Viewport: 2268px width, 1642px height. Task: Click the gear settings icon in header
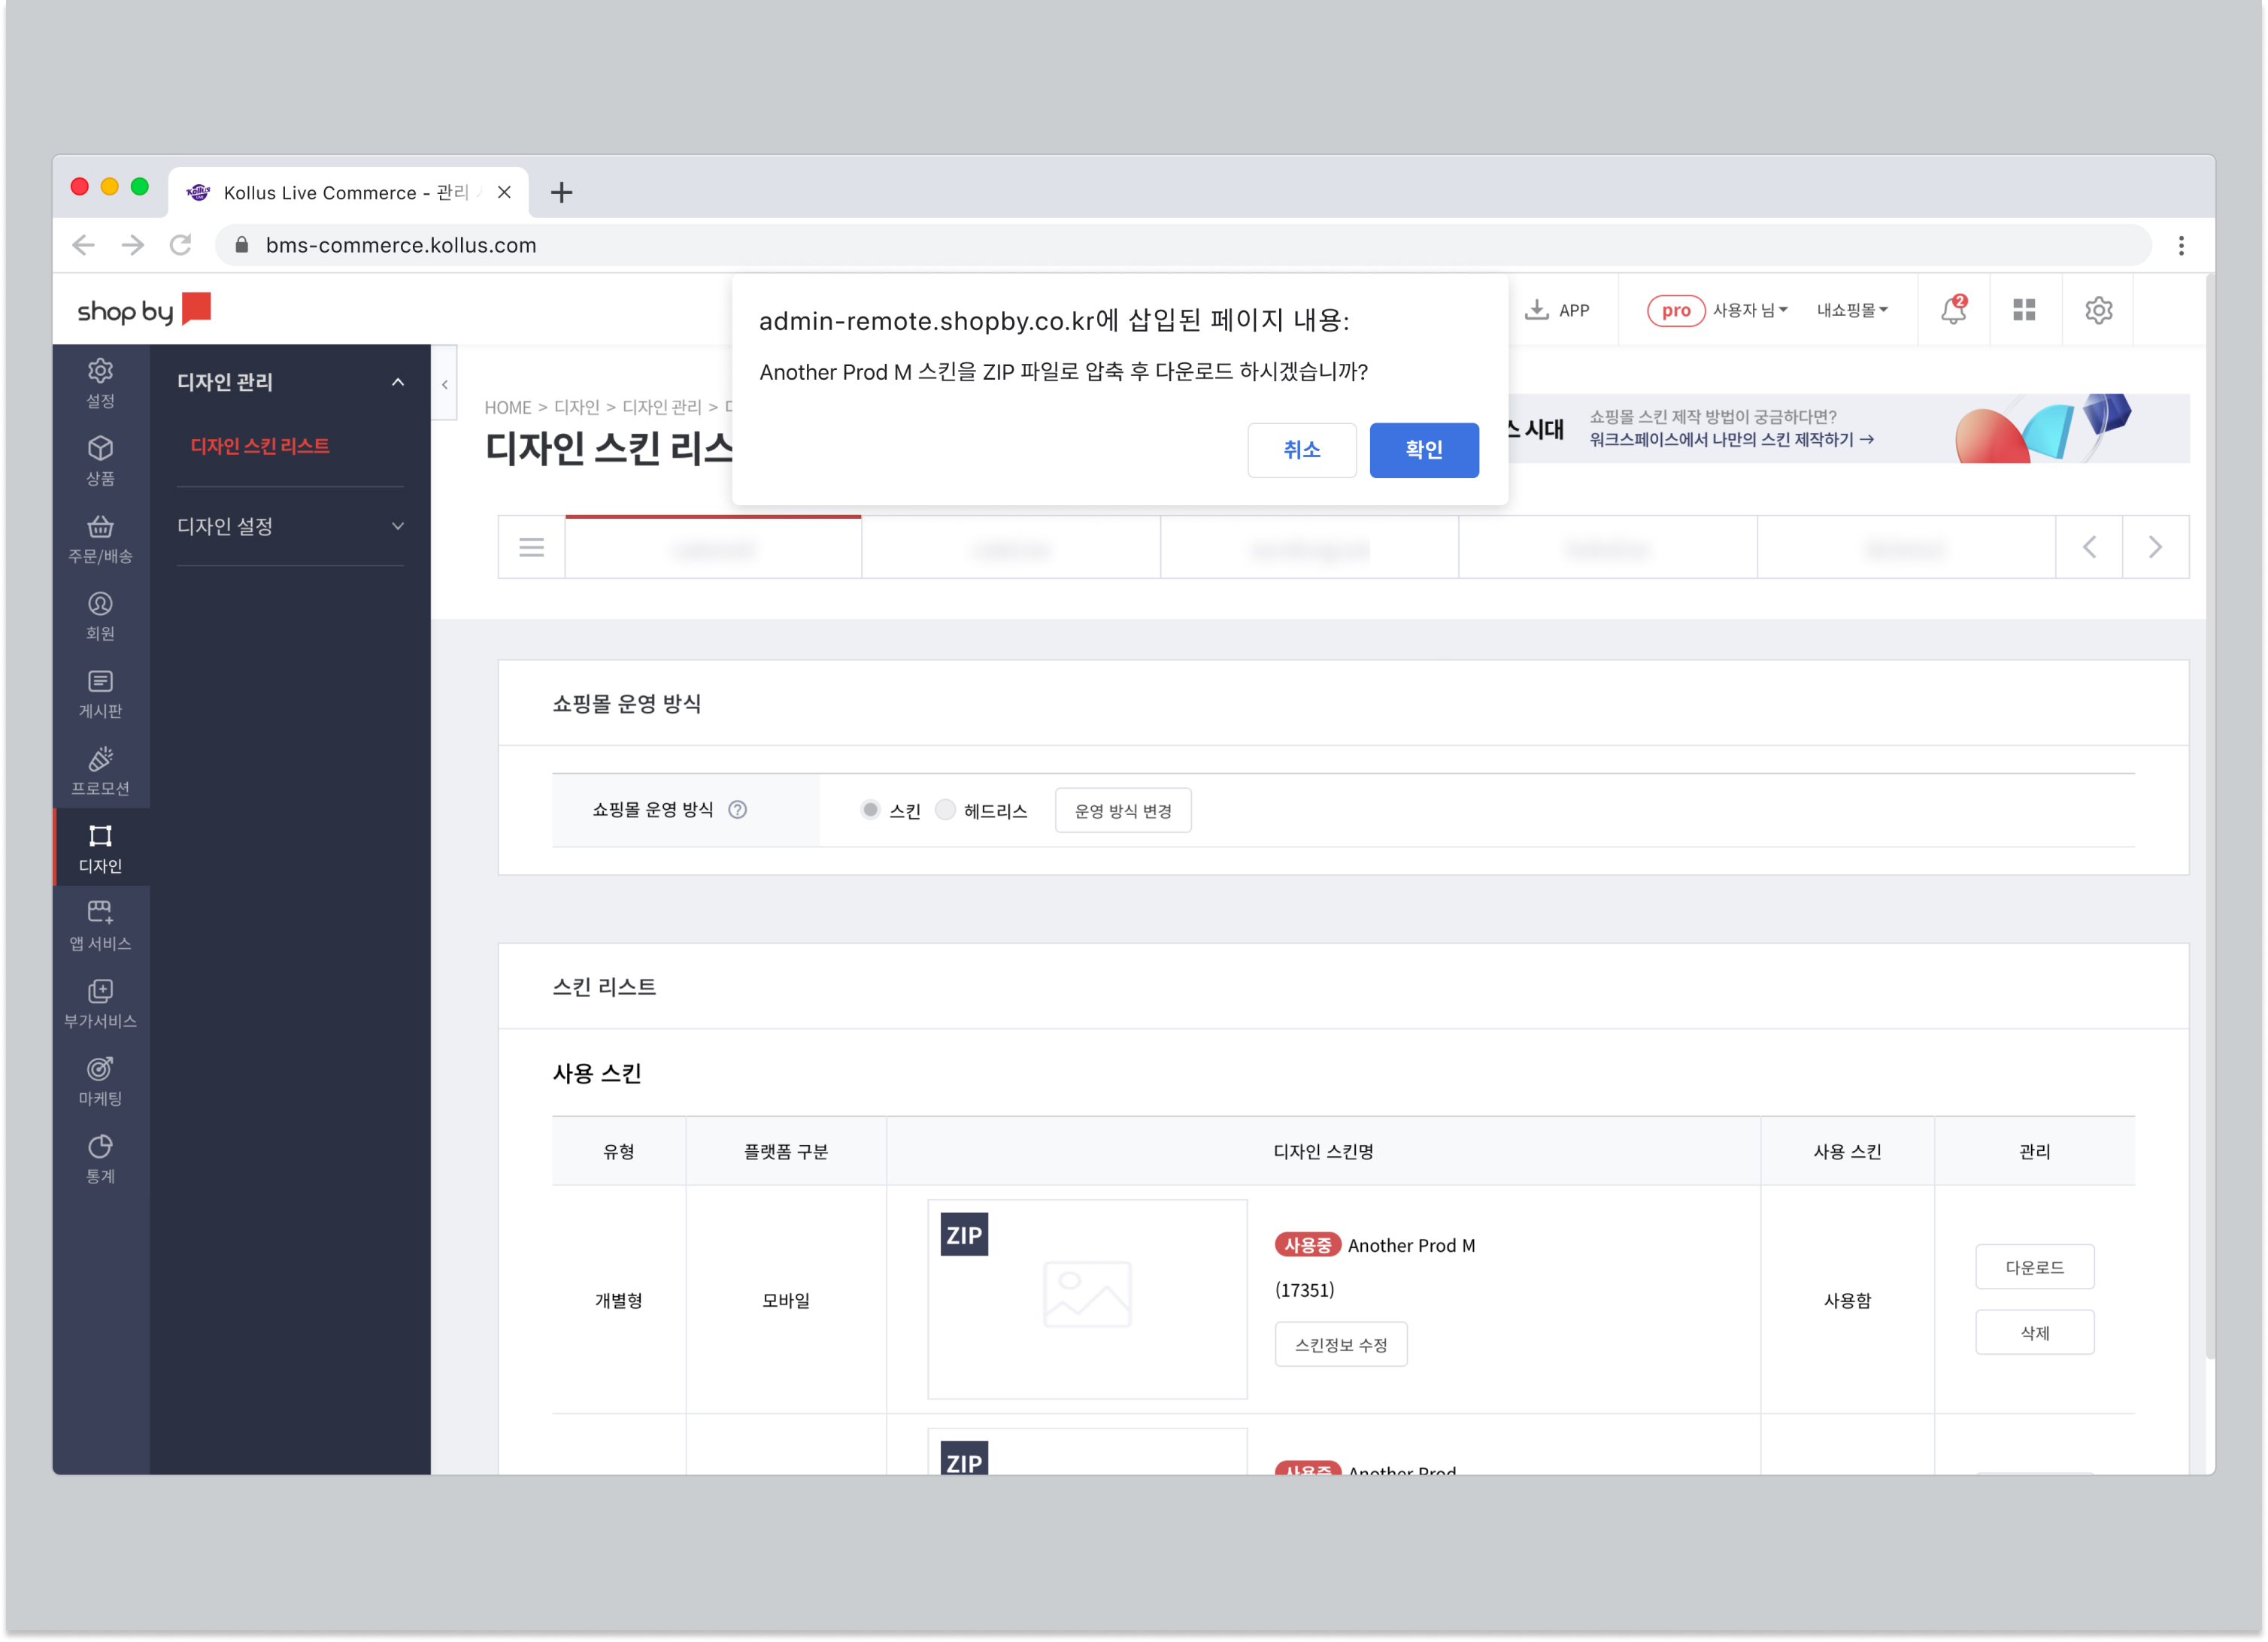(x=2098, y=310)
